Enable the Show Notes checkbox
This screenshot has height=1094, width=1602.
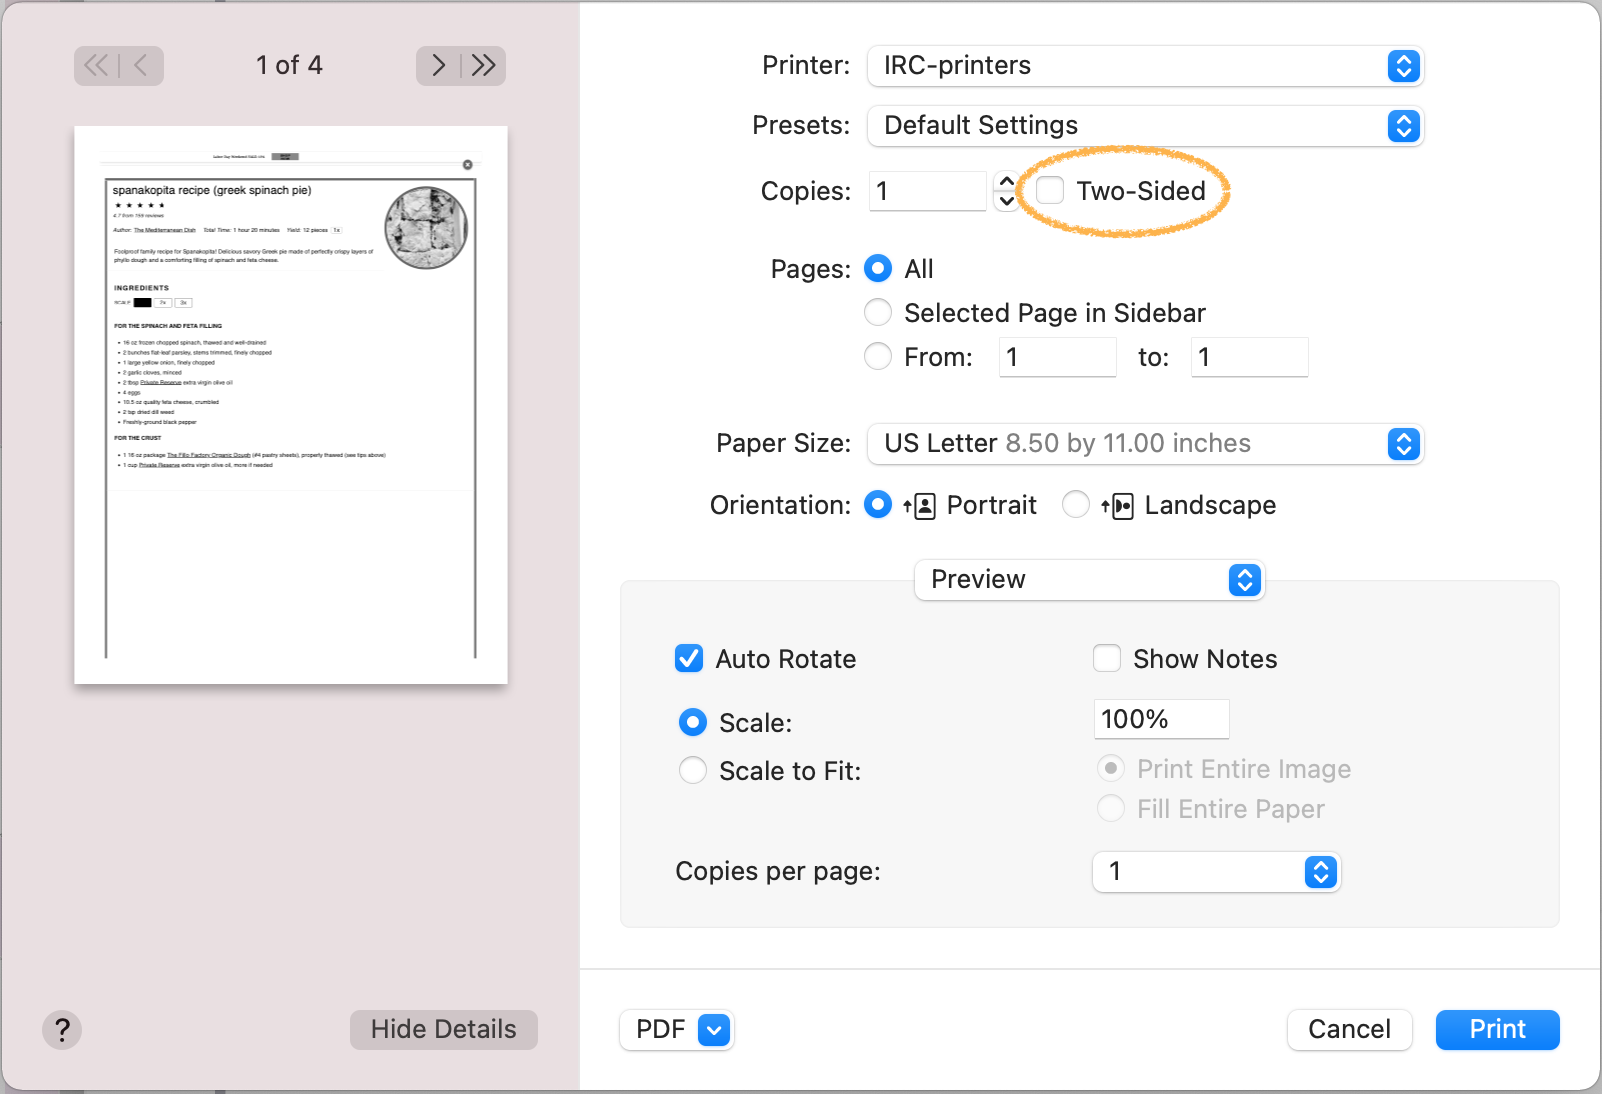coord(1107,659)
